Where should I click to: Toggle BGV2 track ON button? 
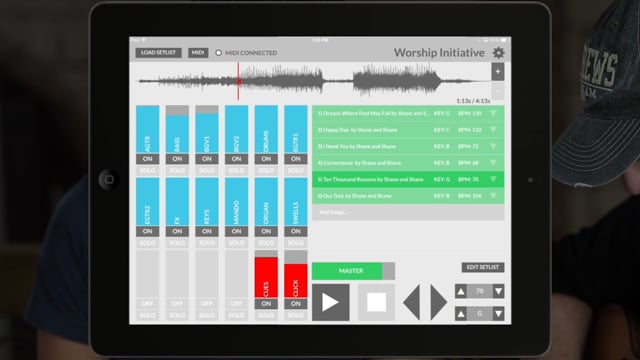click(x=236, y=159)
